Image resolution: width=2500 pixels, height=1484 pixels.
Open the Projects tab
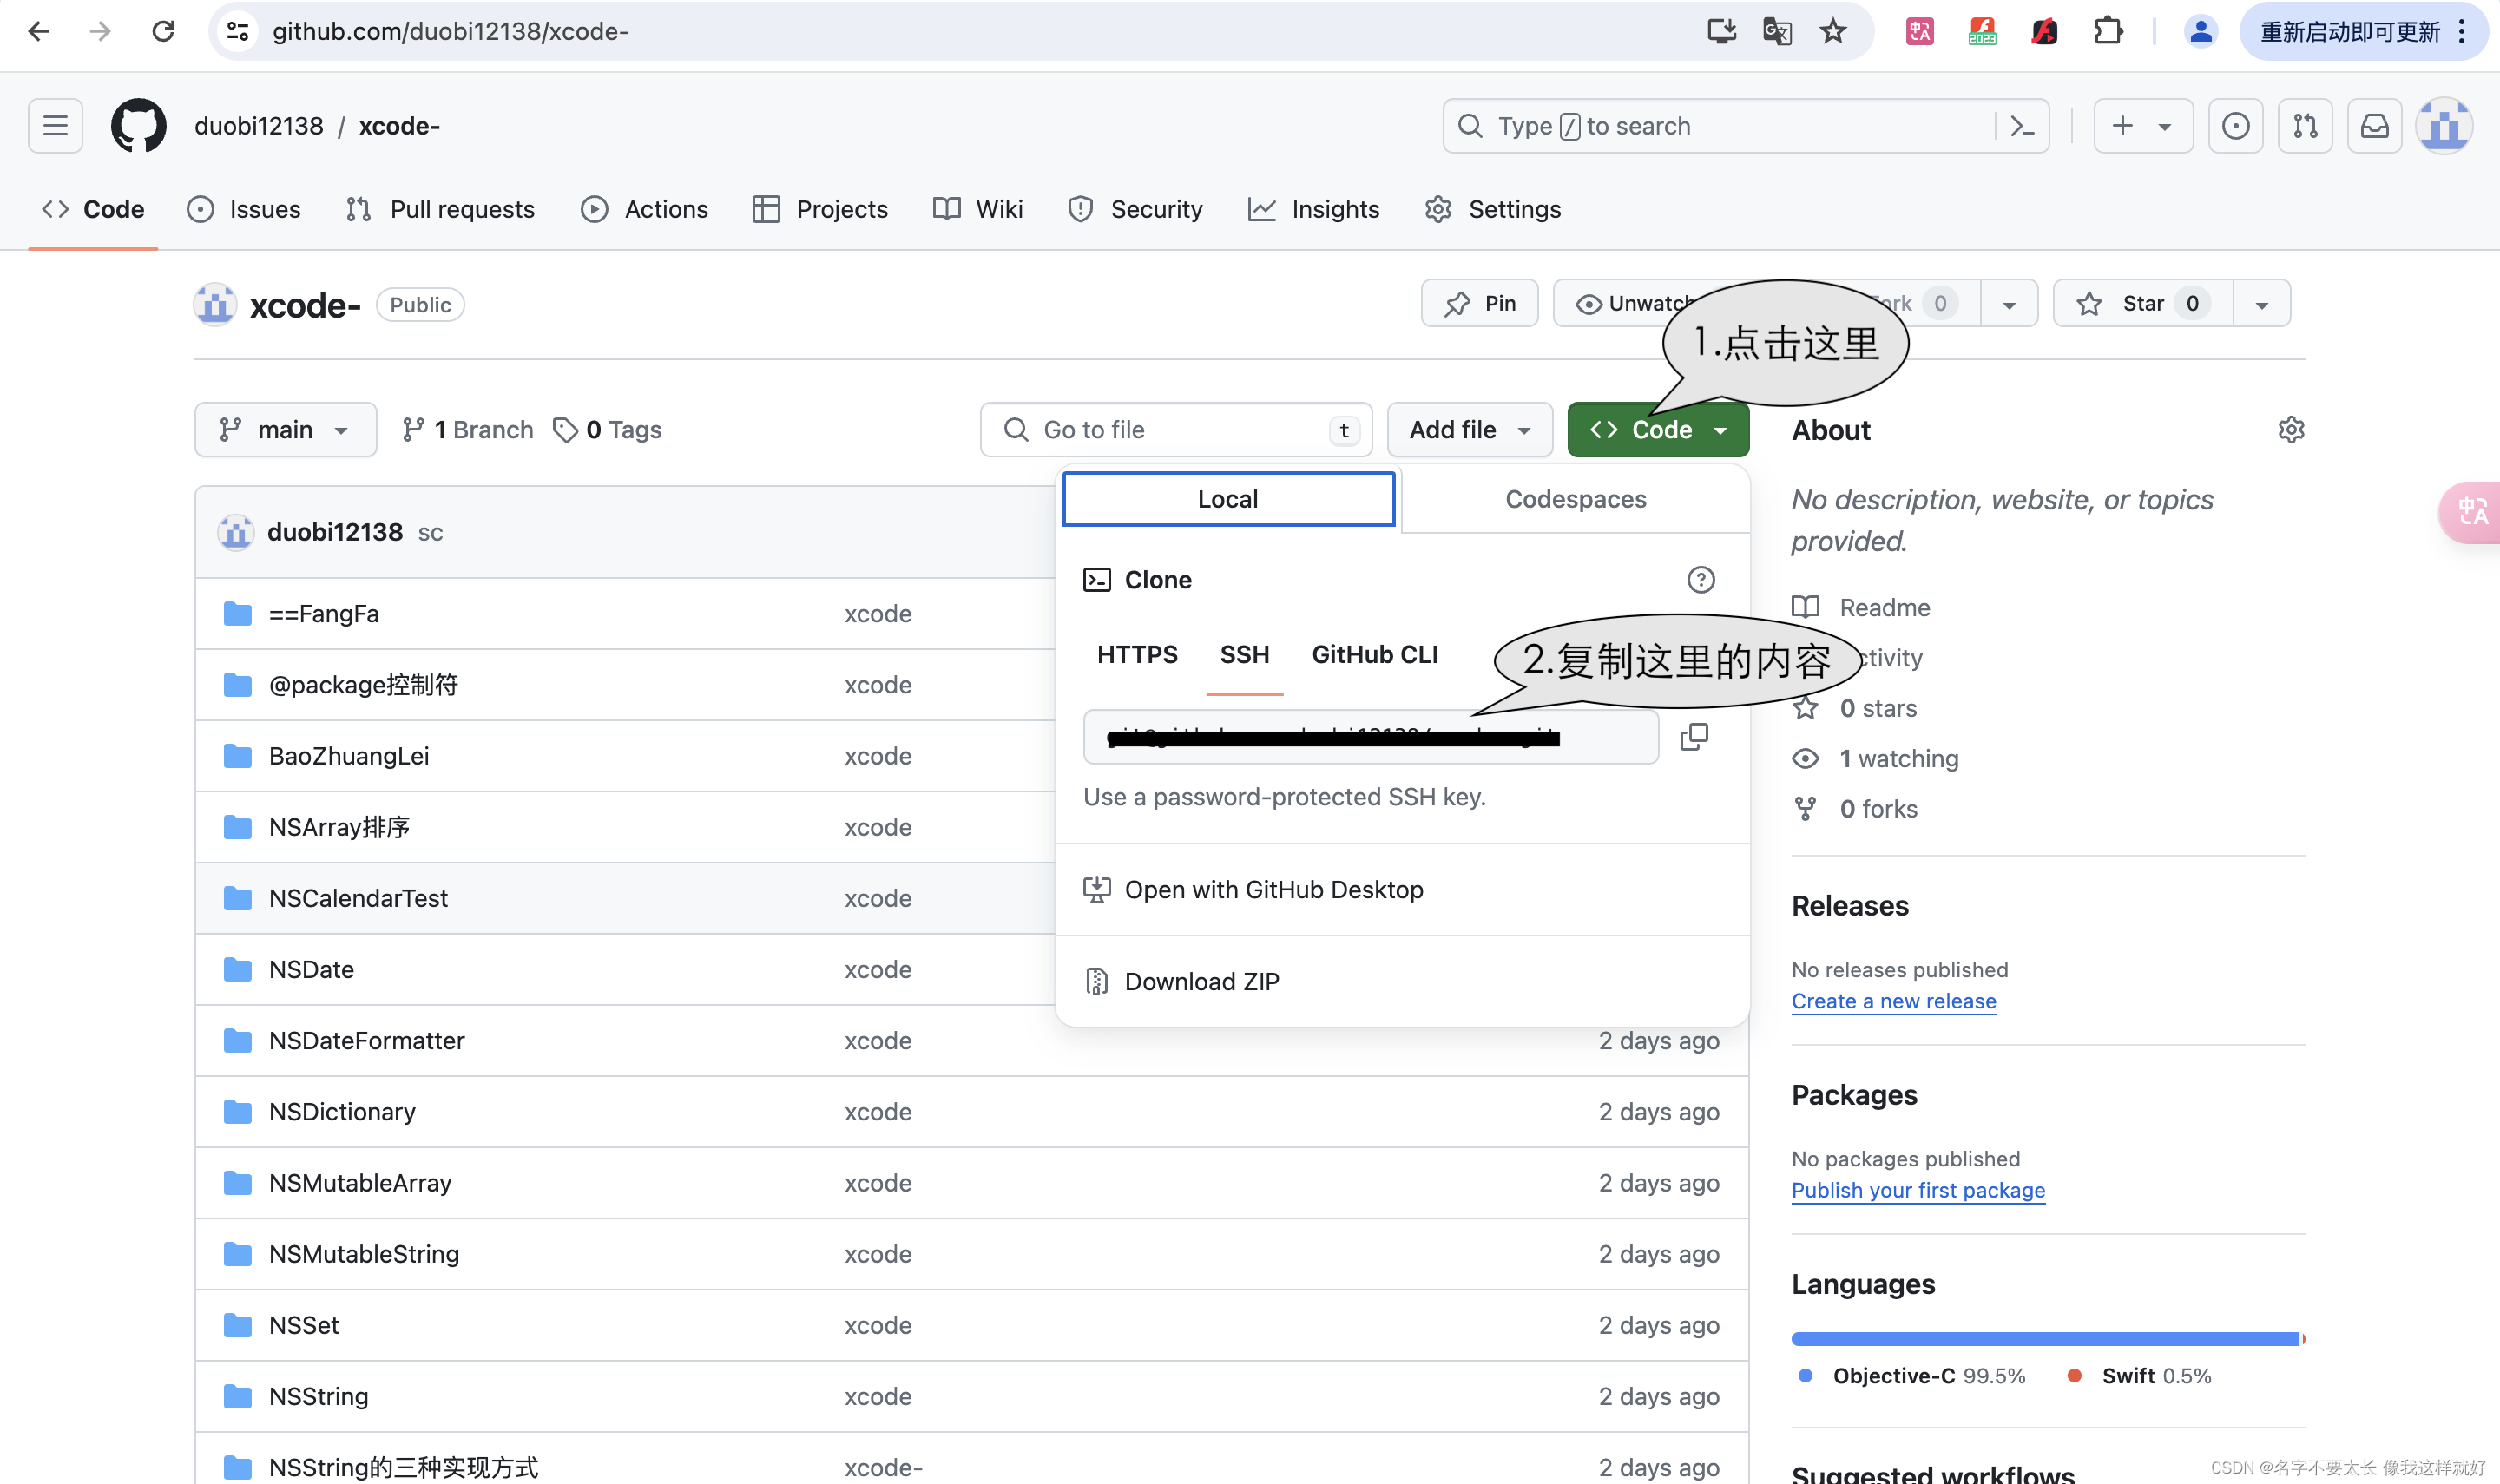[x=820, y=209]
